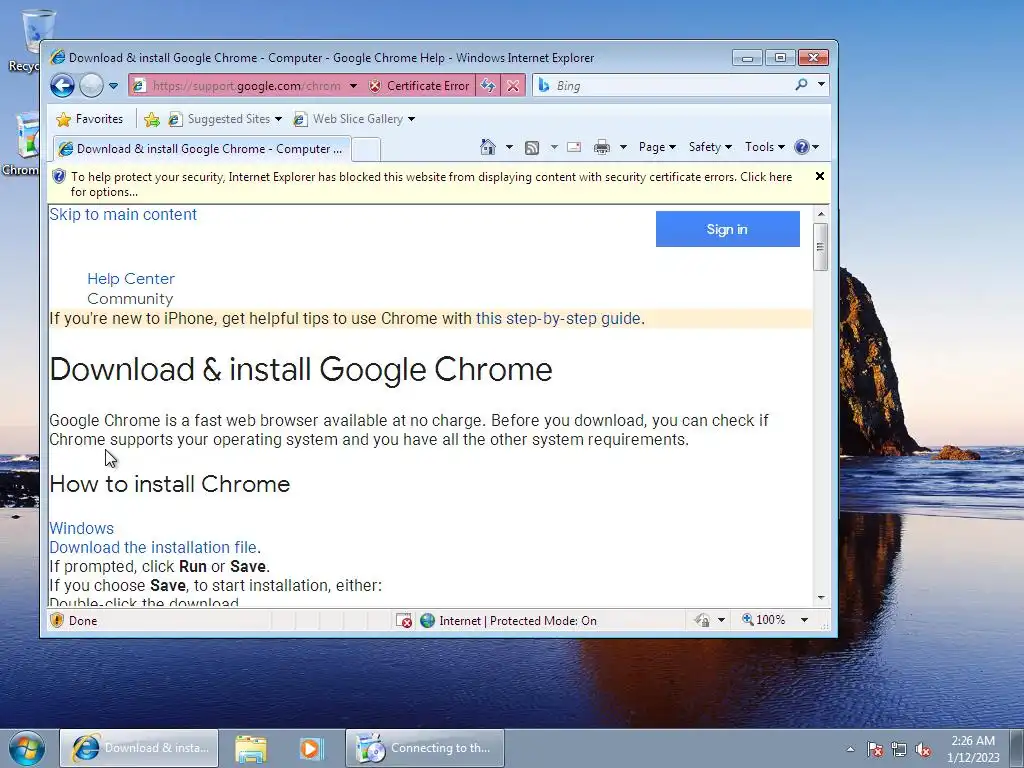The width and height of the screenshot is (1024, 768).
Task: Click the Help menu dropdown arrow
Action: [x=815, y=147]
